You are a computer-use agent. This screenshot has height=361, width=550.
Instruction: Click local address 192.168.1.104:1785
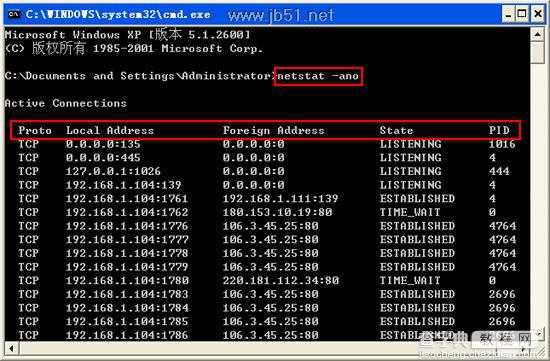(x=127, y=322)
